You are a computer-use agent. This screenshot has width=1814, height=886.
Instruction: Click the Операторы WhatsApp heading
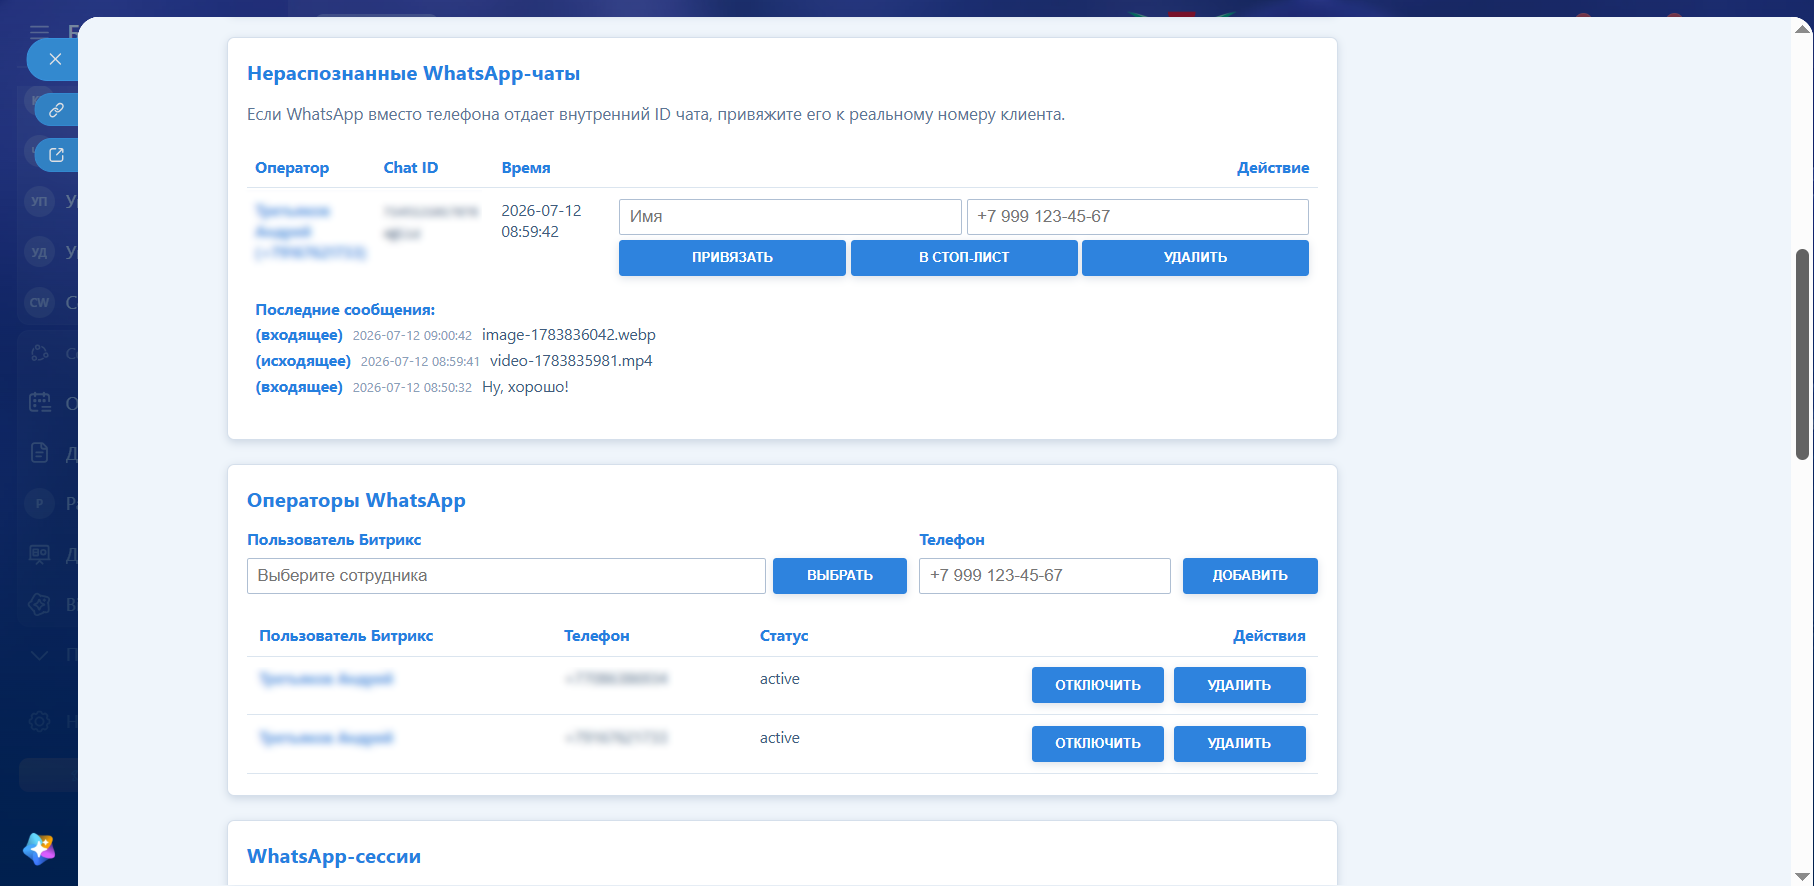(356, 500)
